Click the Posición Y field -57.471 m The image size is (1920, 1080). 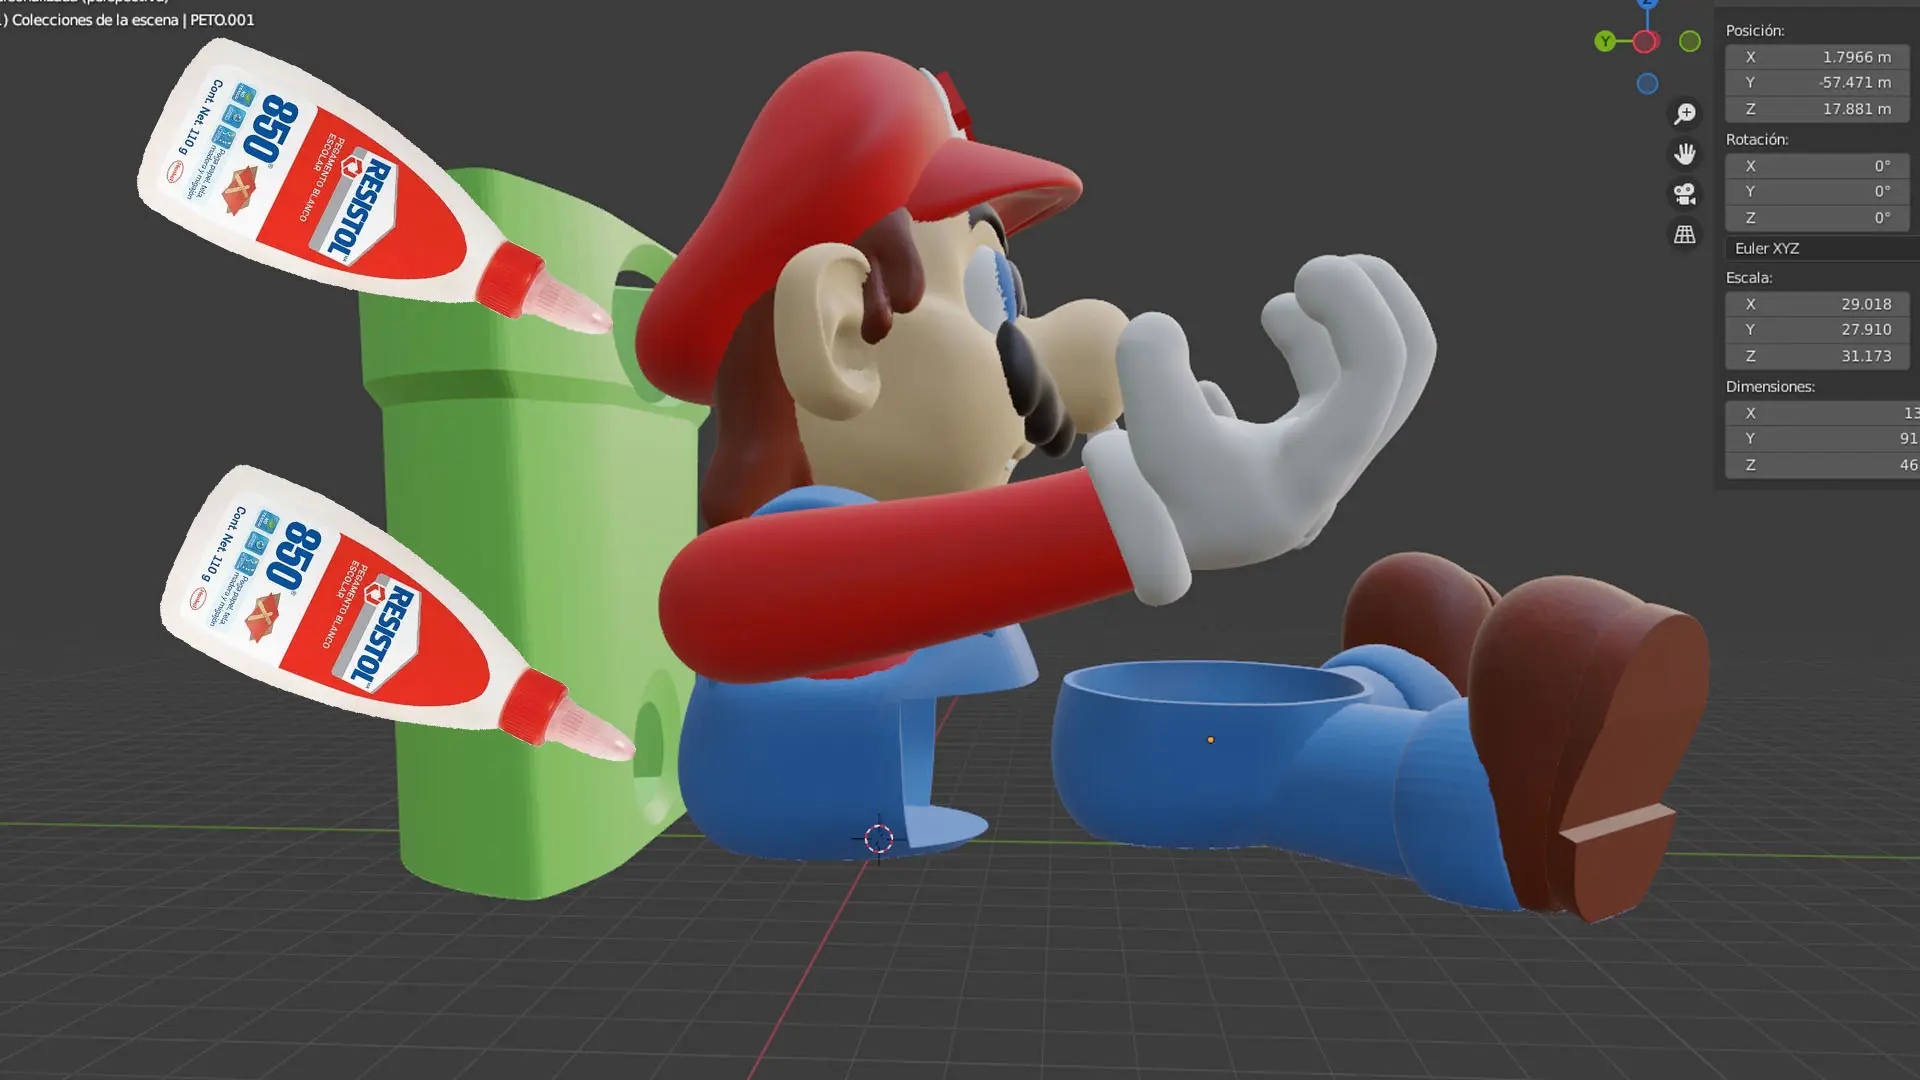[x=1817, y=82]
